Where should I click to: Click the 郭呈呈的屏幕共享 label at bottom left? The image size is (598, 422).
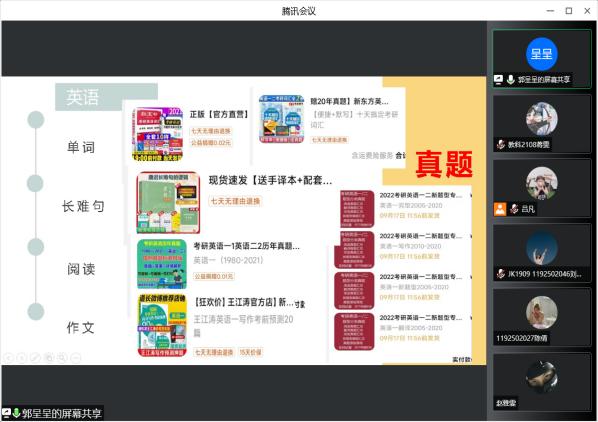(x=61, y=413)
